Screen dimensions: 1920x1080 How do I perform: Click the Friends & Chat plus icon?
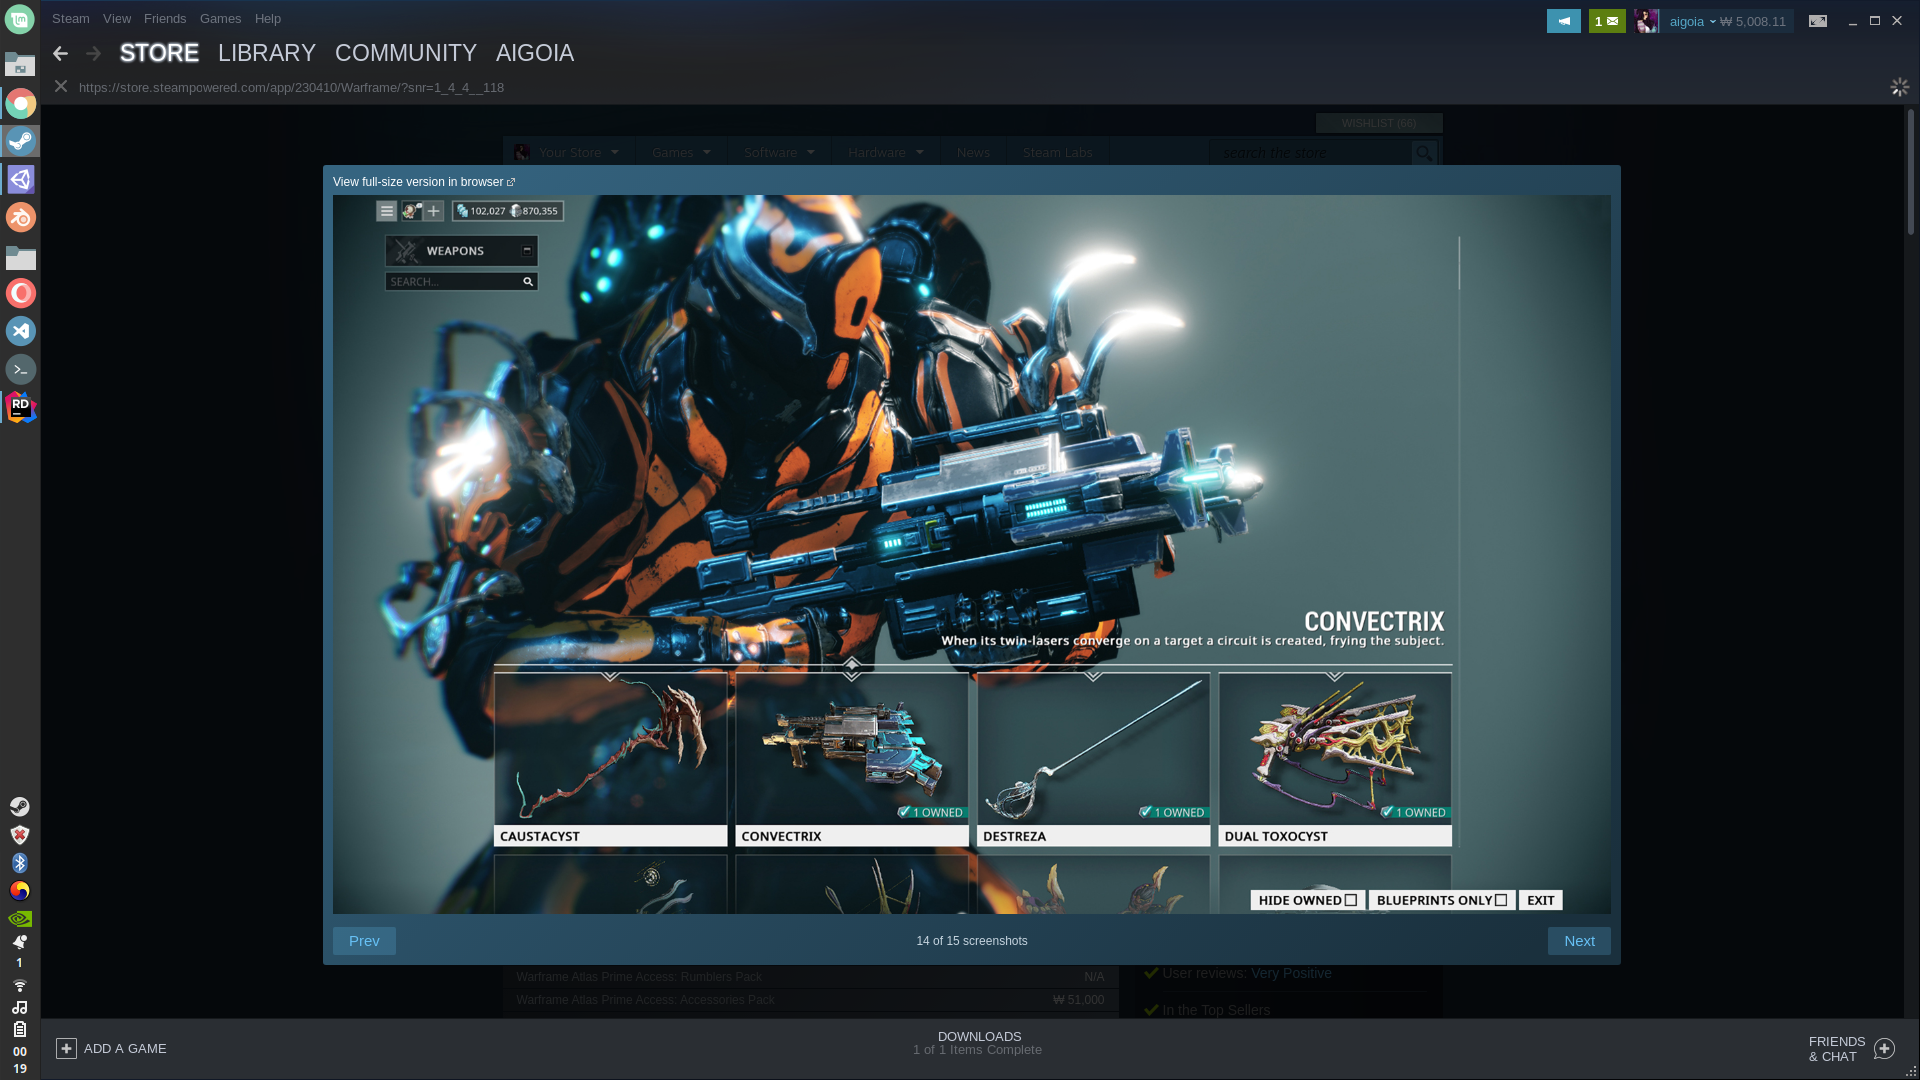coord(1884,1048)
